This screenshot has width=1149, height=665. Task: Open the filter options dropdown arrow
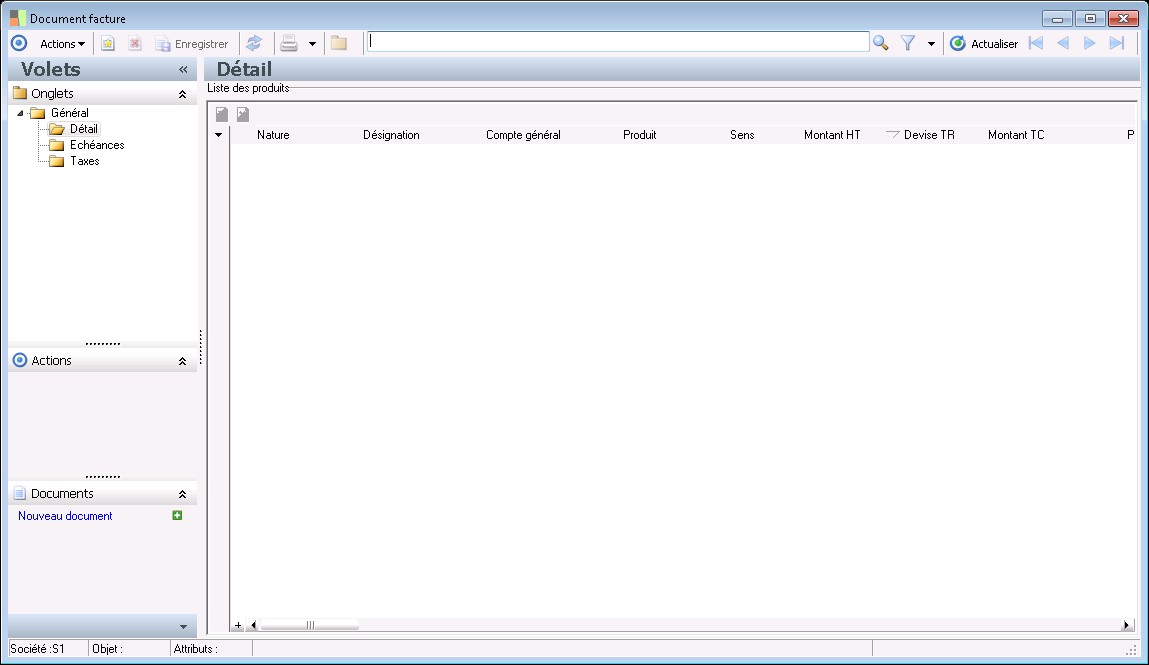931,44
